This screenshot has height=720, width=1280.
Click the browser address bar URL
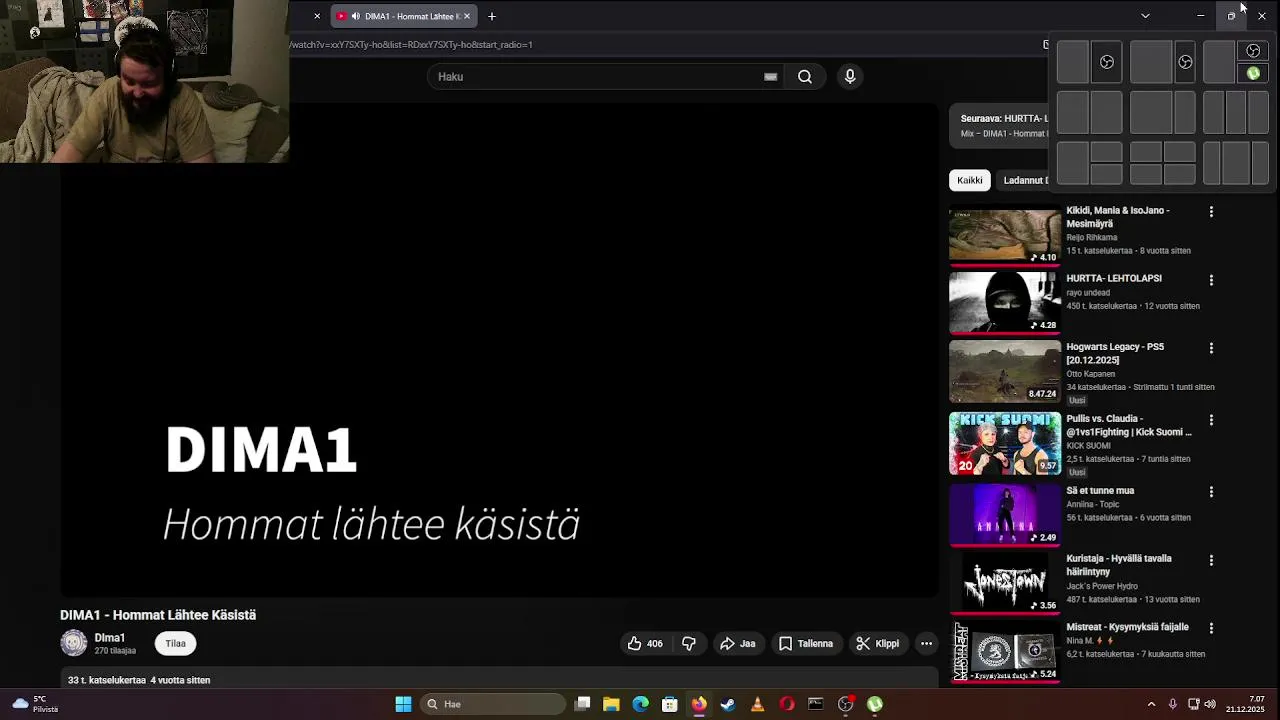411,45
